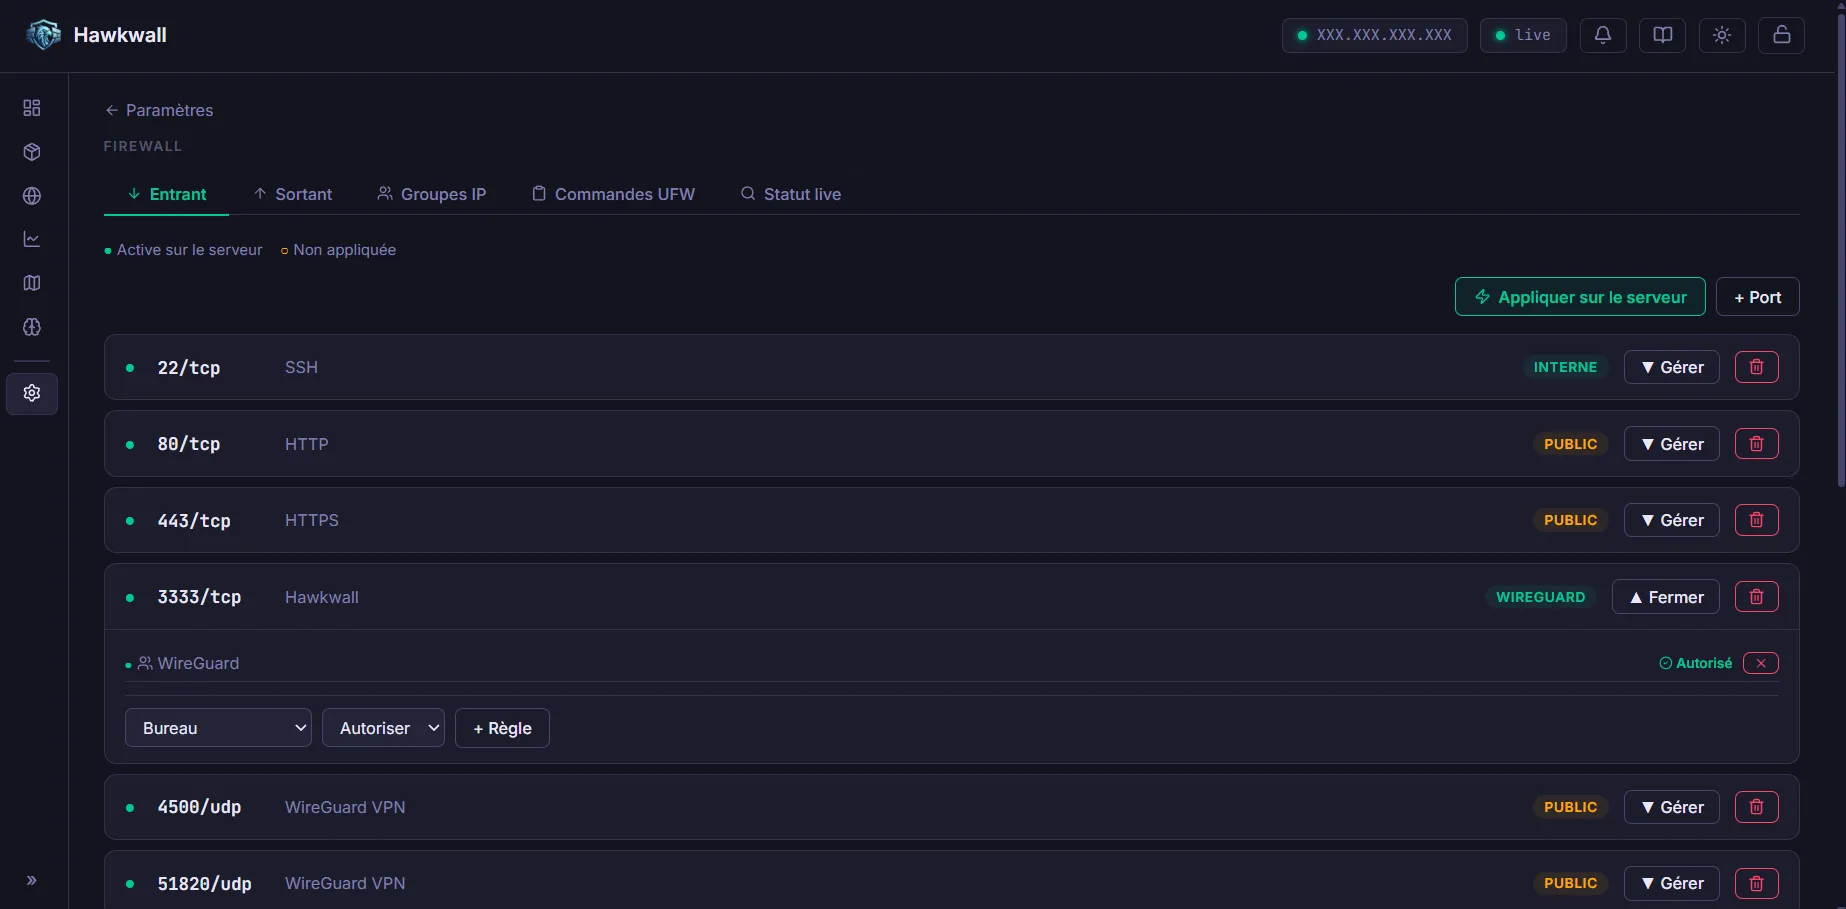The height and width of the screenshot is (909, 1846).
Task: Open the Statut live tab
Action: pos(791,194)
